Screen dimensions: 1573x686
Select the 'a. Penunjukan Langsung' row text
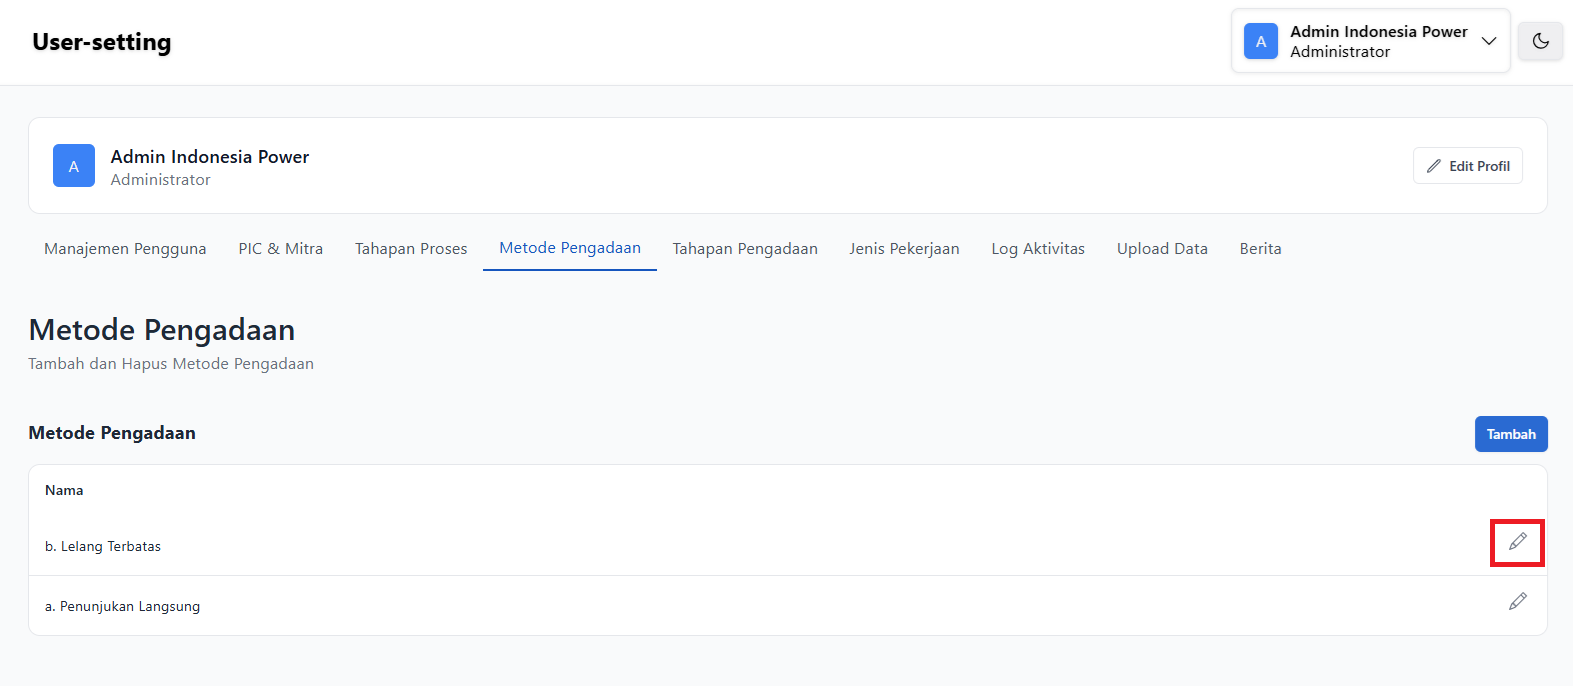[x=122, y=607]
